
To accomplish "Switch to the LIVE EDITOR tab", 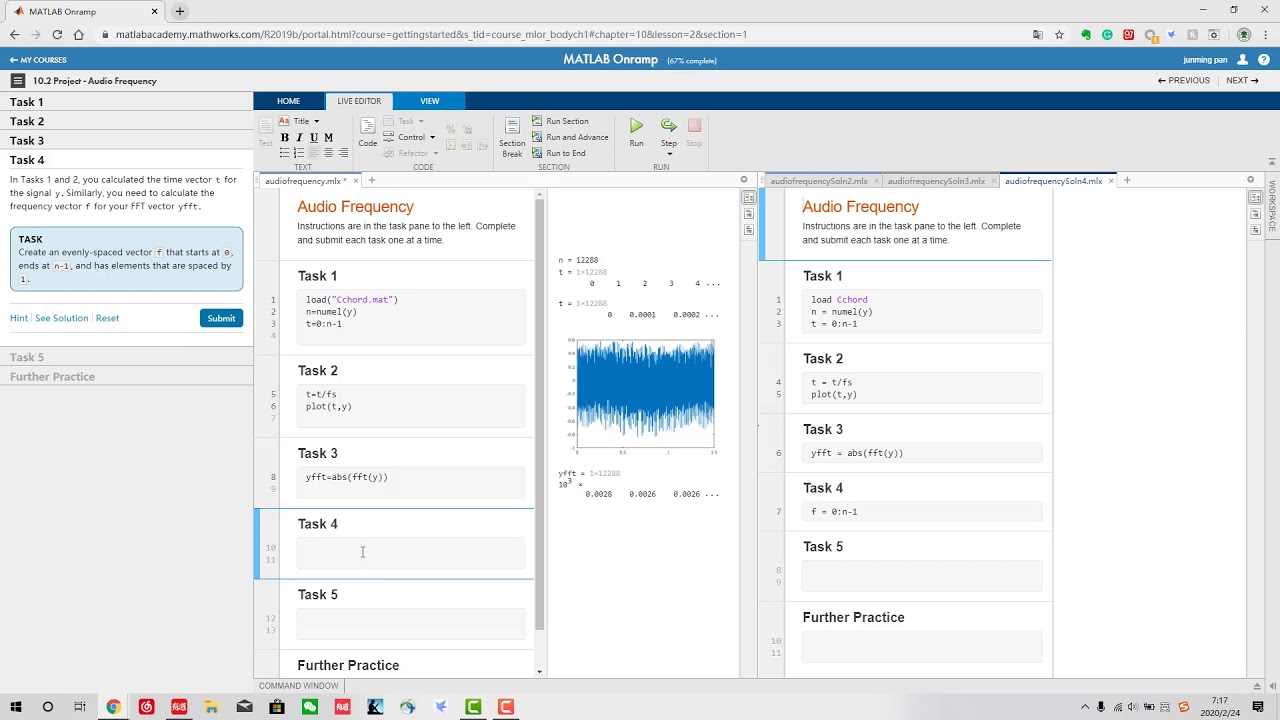I will pos(359,101).
